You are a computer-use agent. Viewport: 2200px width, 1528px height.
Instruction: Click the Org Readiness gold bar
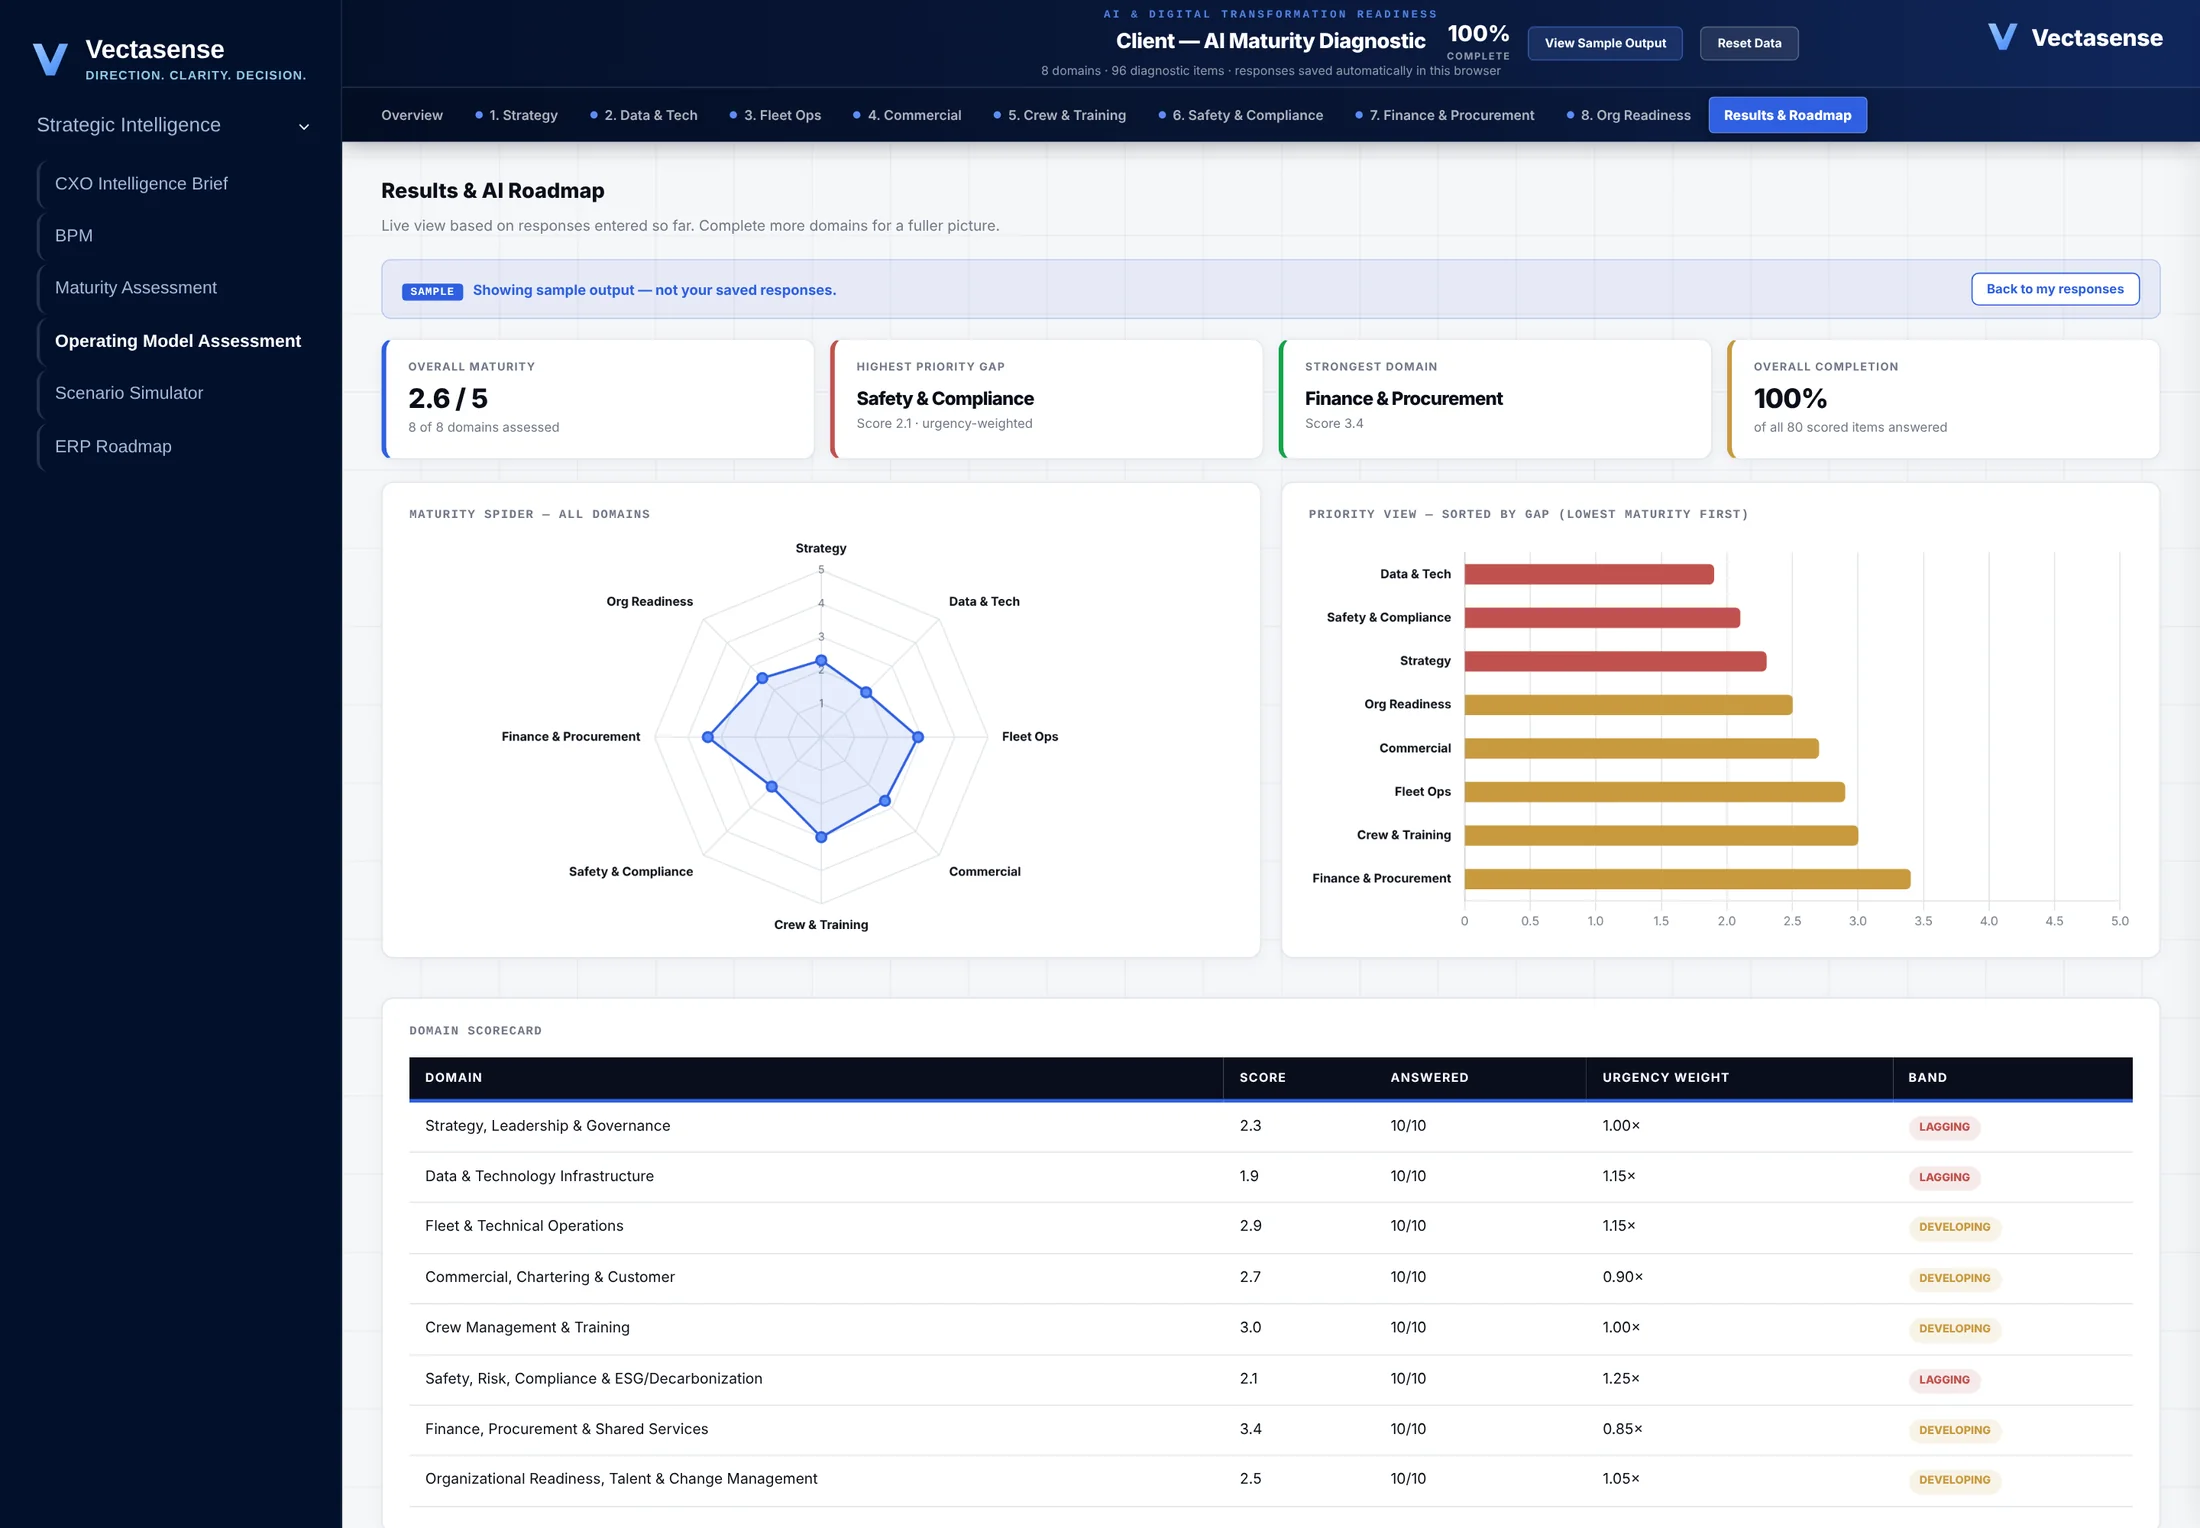[1628, 705]
